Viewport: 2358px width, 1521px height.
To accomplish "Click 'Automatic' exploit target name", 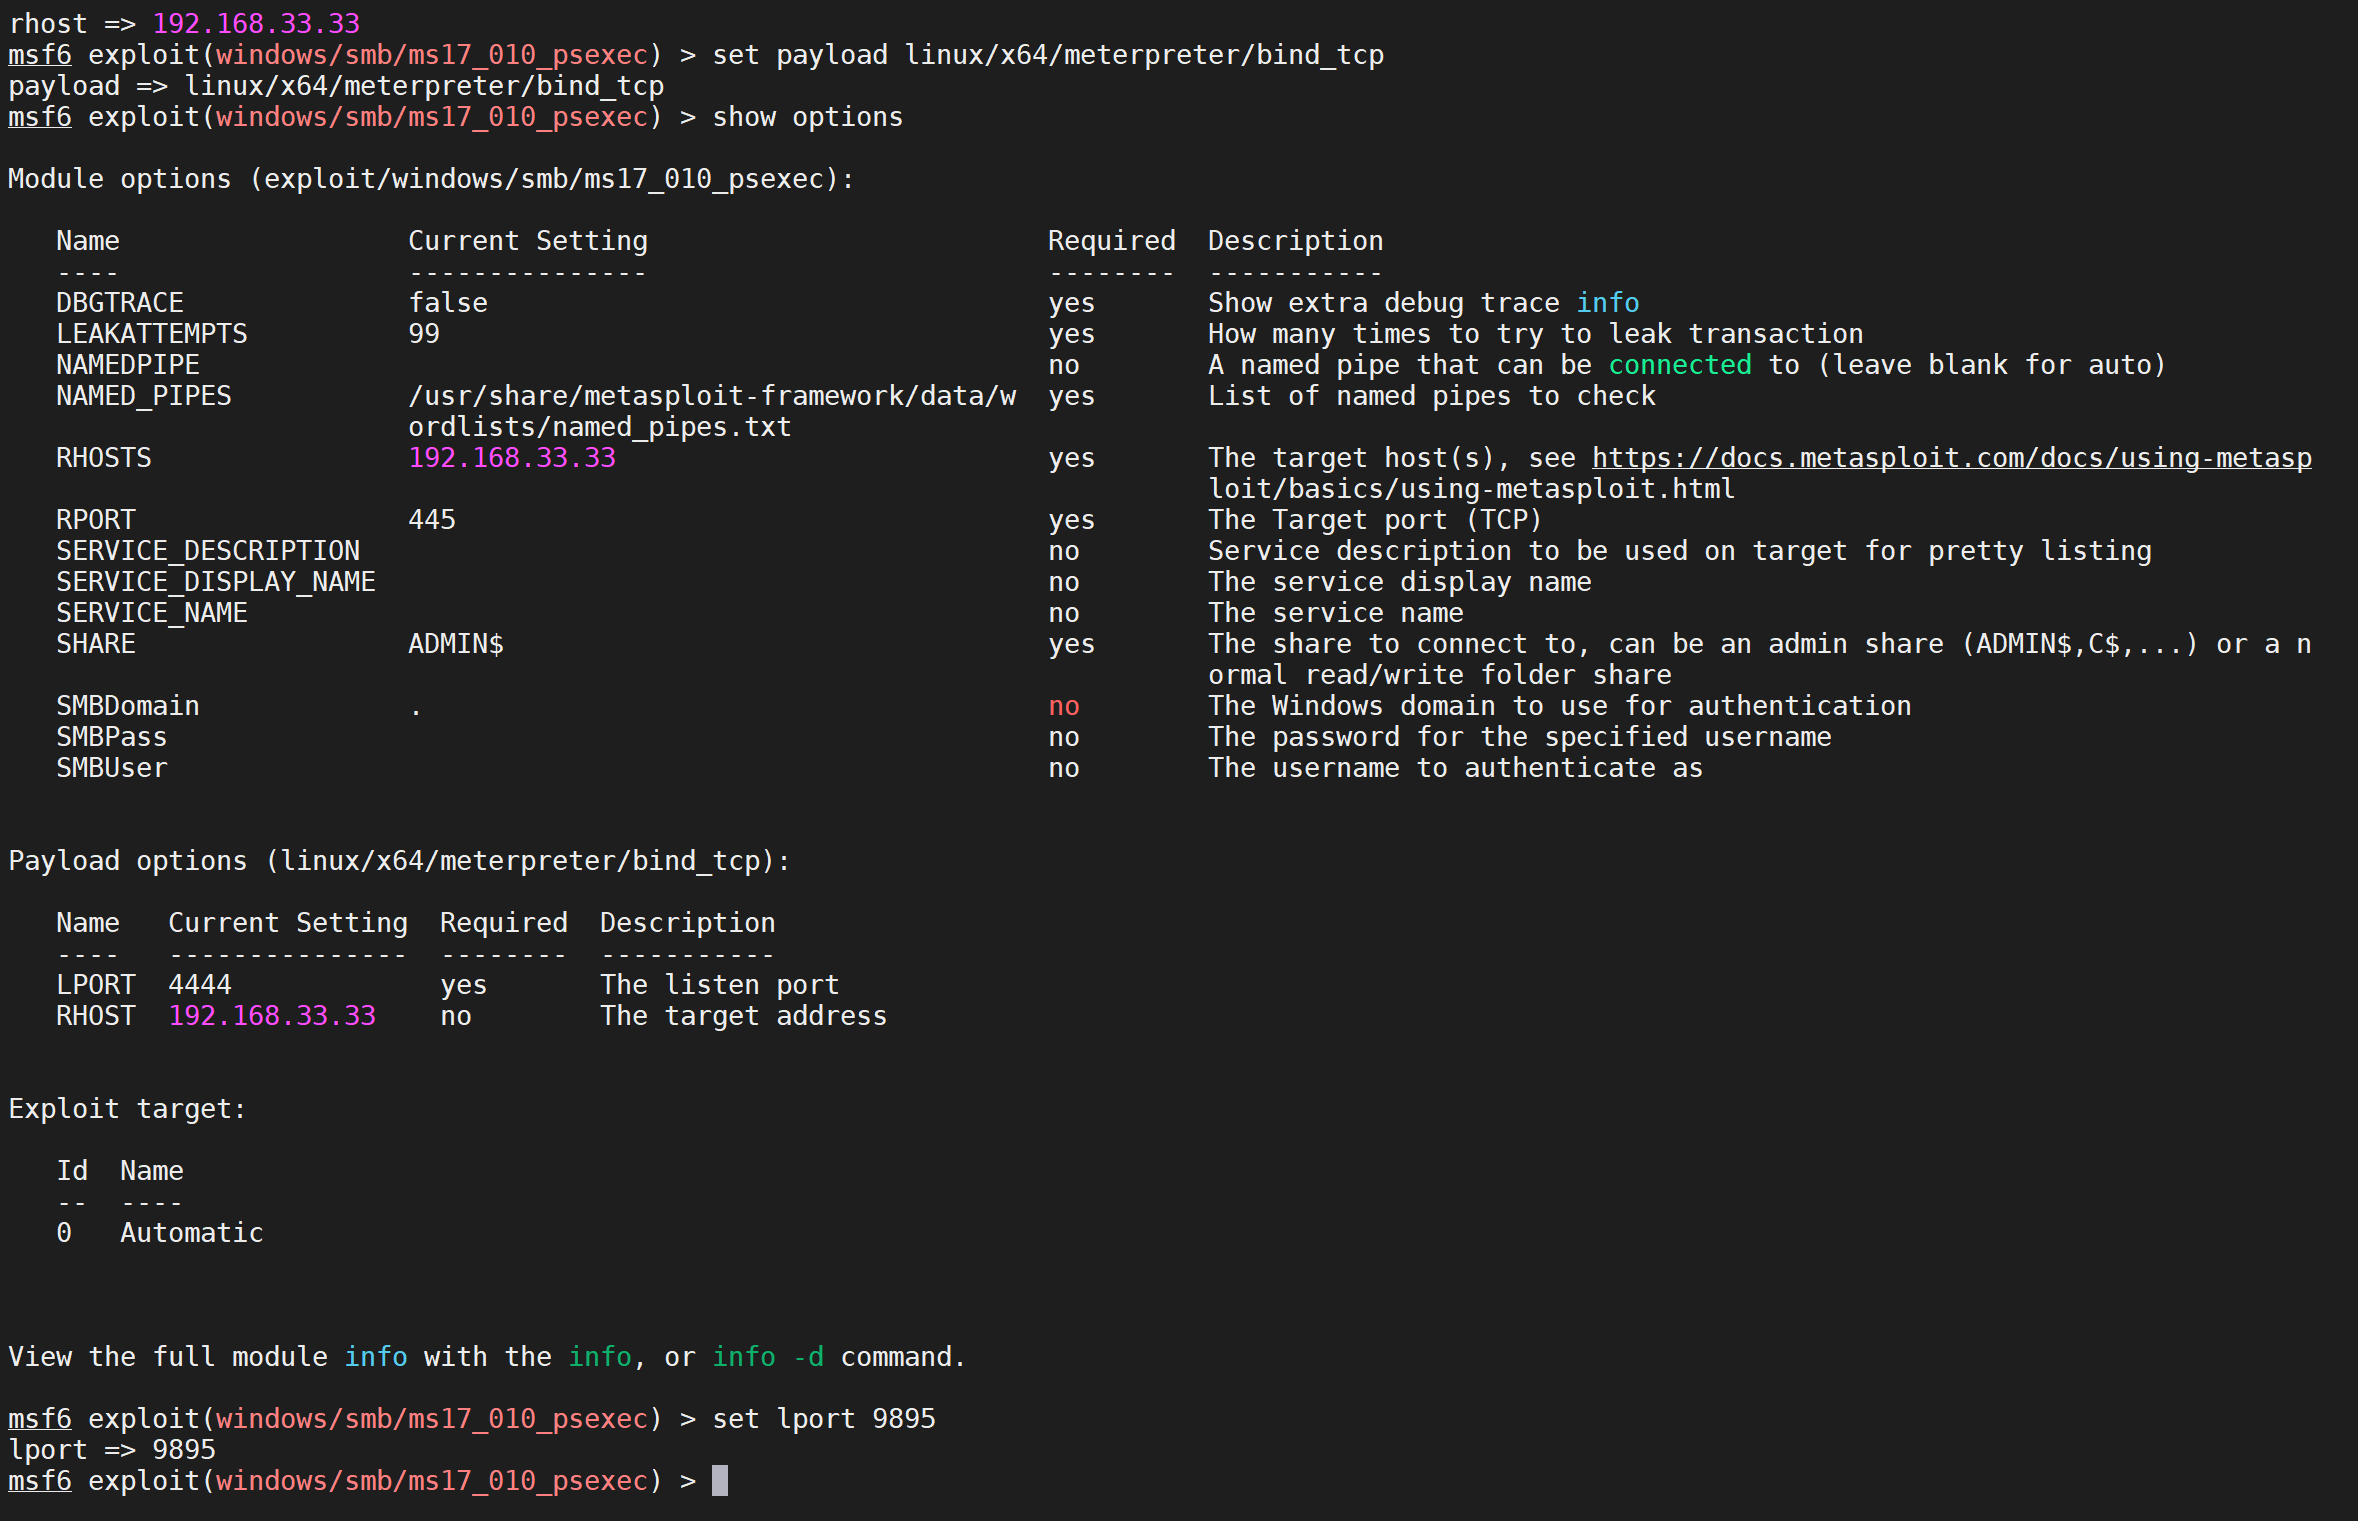I will coord(191,1233).
